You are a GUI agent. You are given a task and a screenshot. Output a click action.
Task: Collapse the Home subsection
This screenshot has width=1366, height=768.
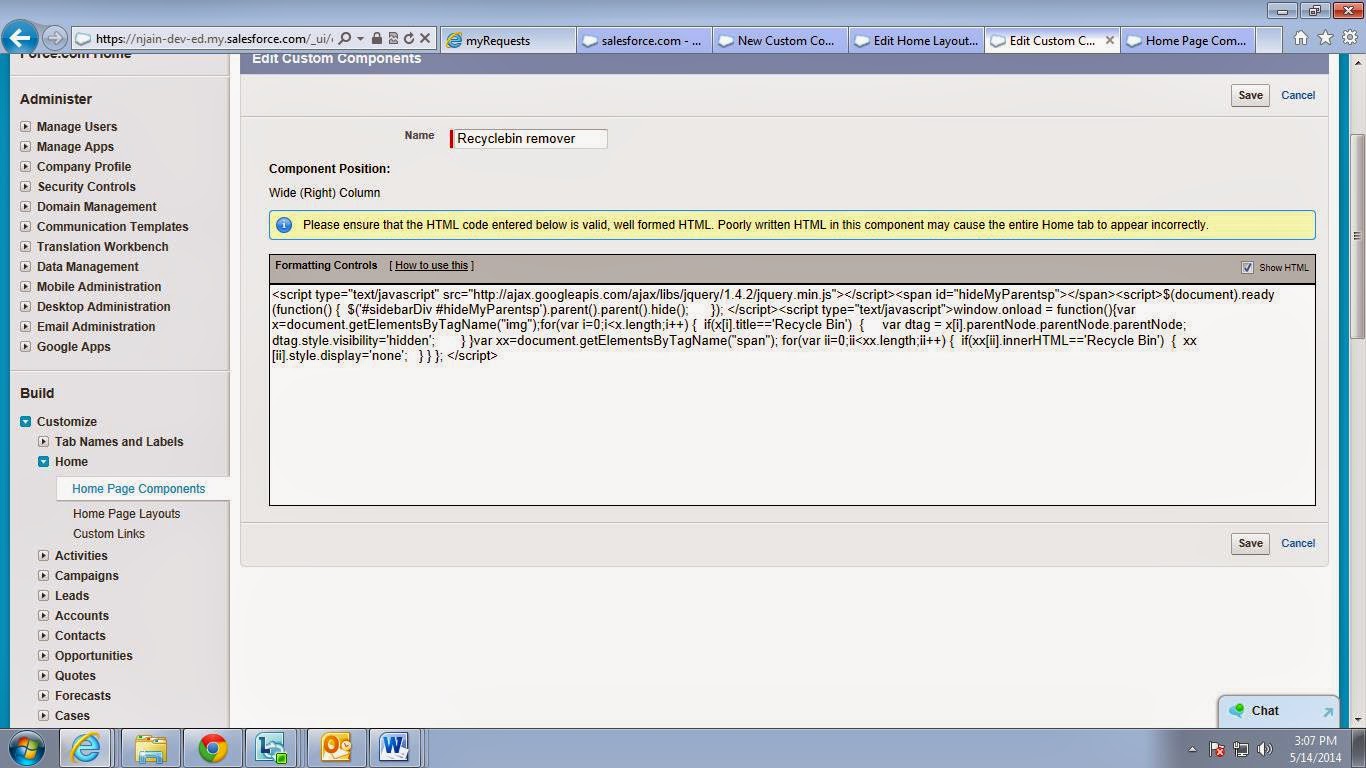(x=44, y=462)
